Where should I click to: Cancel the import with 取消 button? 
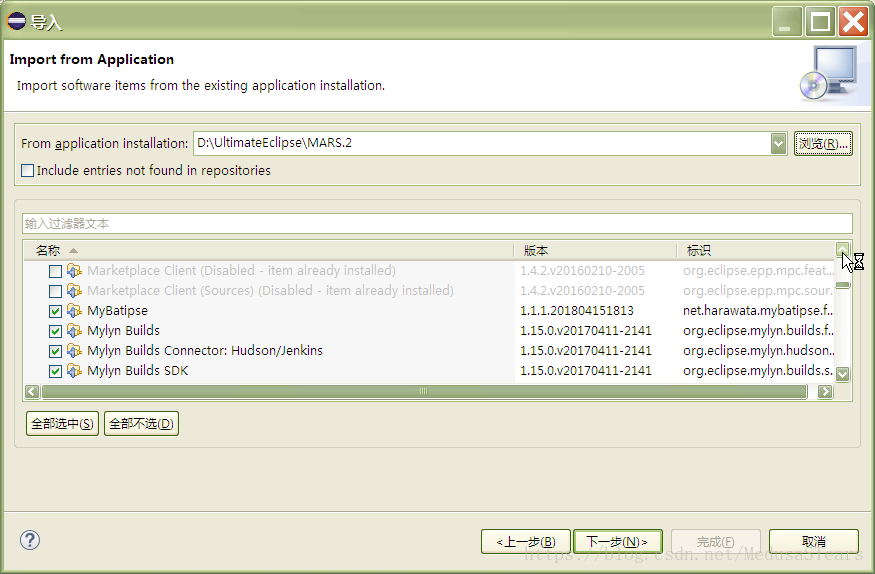814,542
